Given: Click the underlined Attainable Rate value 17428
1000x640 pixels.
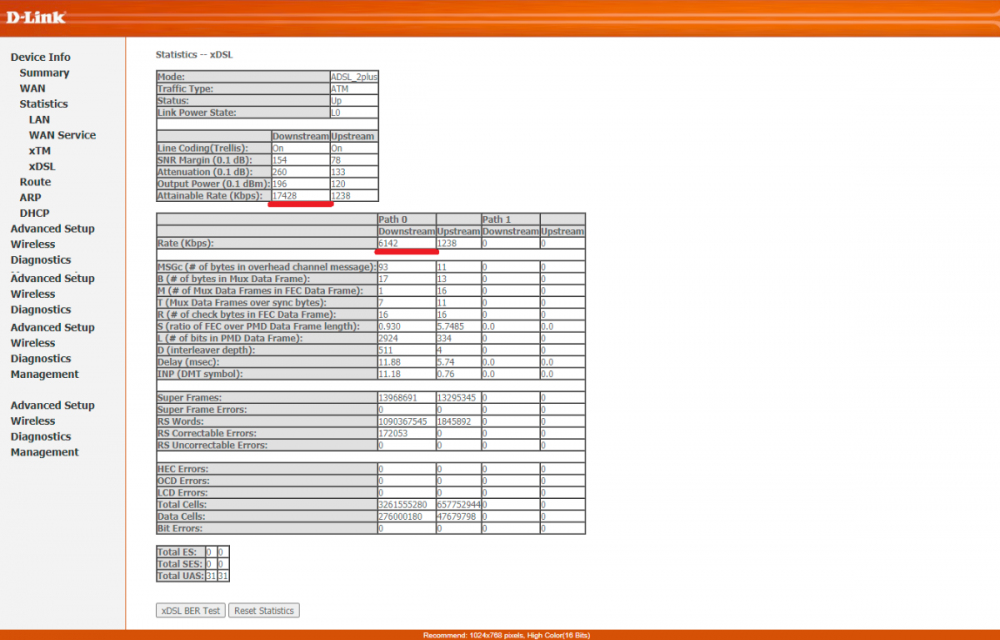Looking at the screenshot, I should click(287, 196).
